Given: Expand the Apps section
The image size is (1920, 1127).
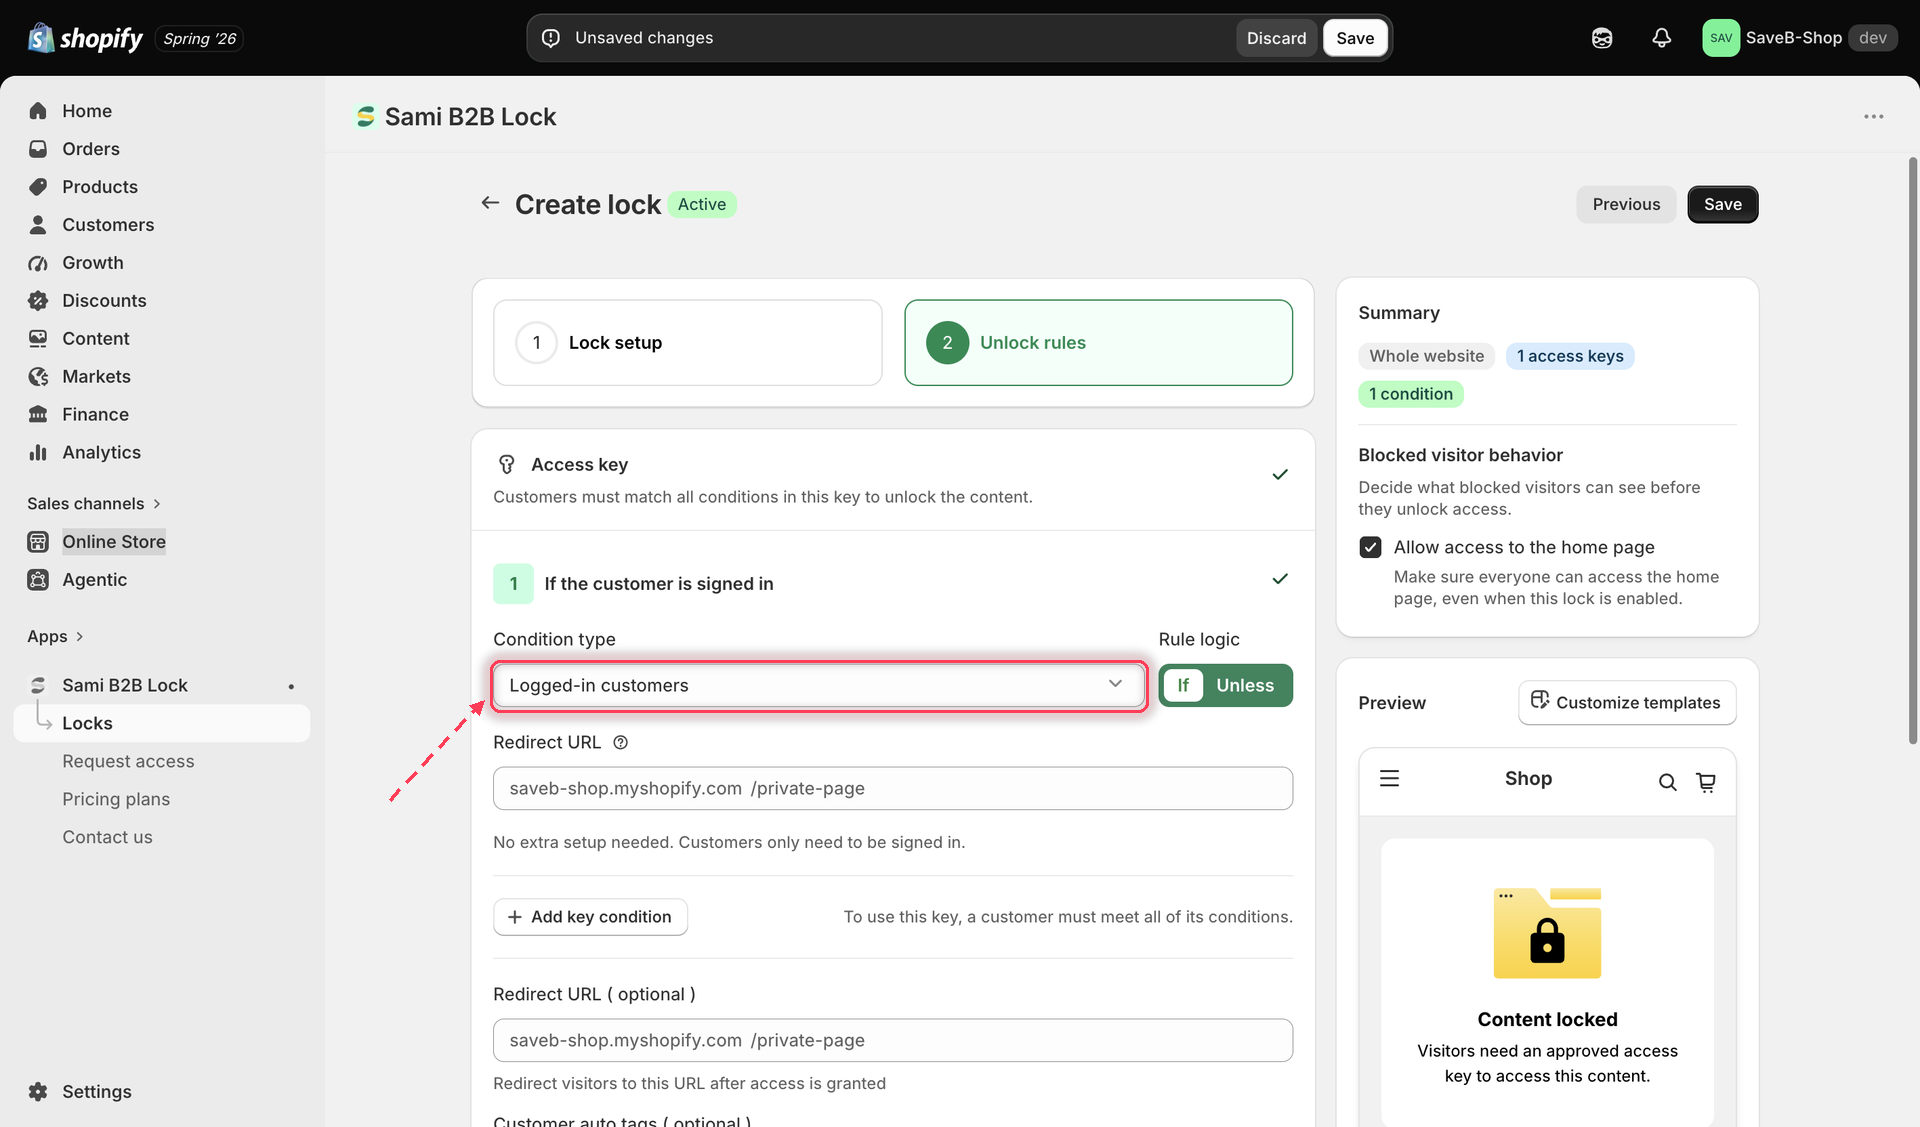Looking at the screenshot, I should click(55, 636).
